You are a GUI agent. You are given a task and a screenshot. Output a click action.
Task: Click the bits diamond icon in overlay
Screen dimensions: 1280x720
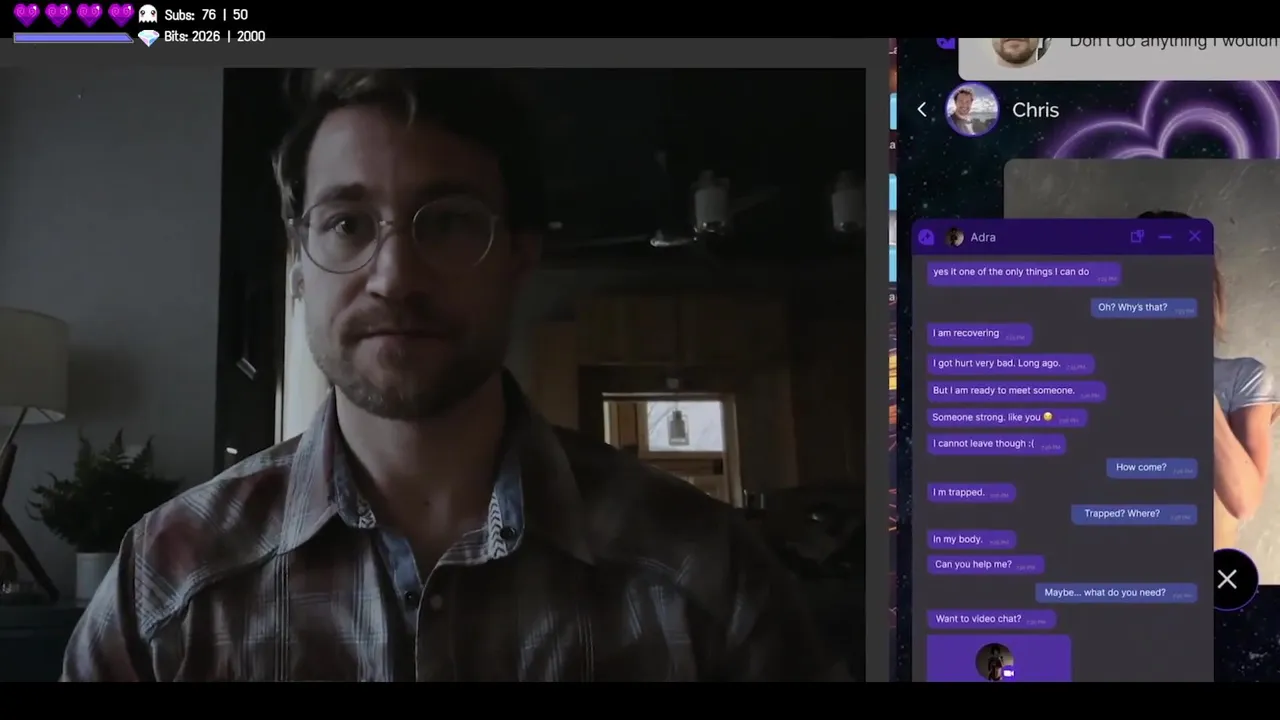[148, 37]
